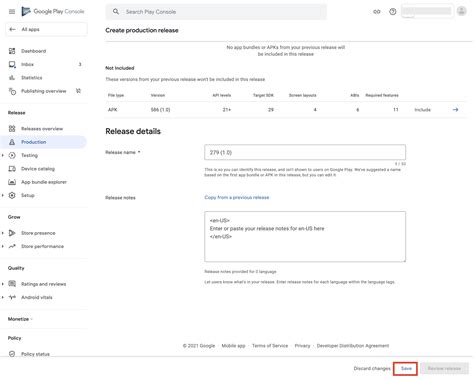Click the Store performance trend icon
Image resolution: width=474 pixels, height=380 pixels.
click(x=12, y=246)
